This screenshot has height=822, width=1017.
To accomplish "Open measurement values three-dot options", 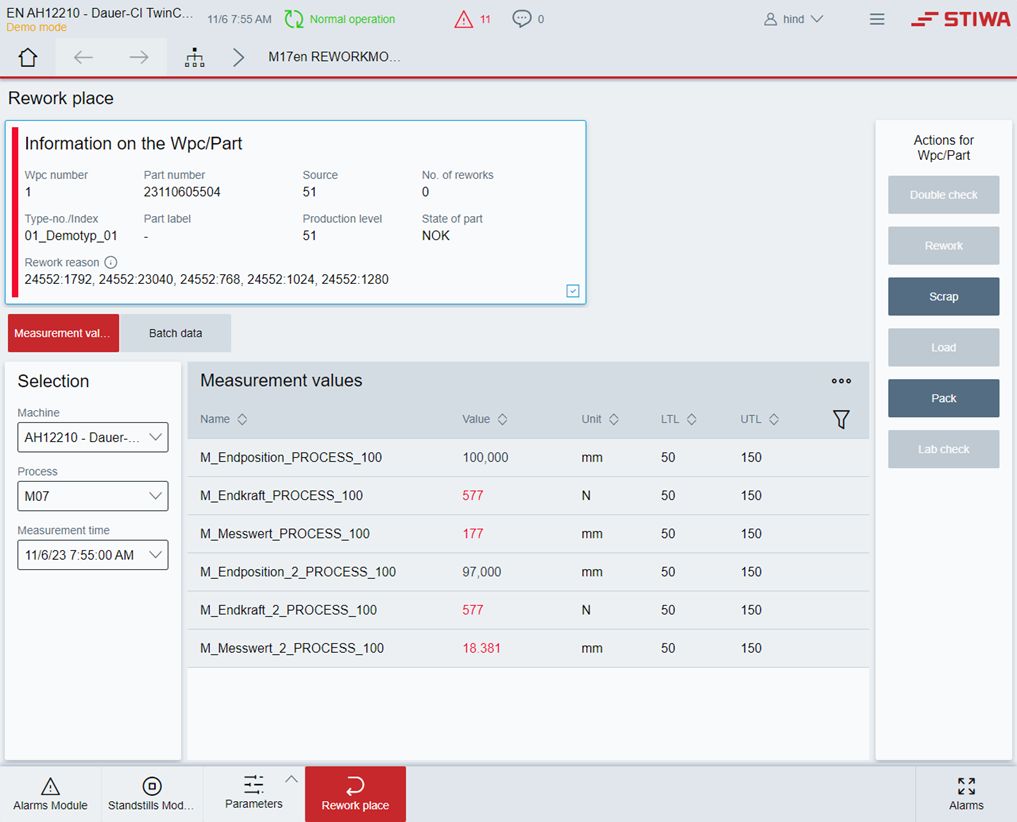I will point(841,381).
